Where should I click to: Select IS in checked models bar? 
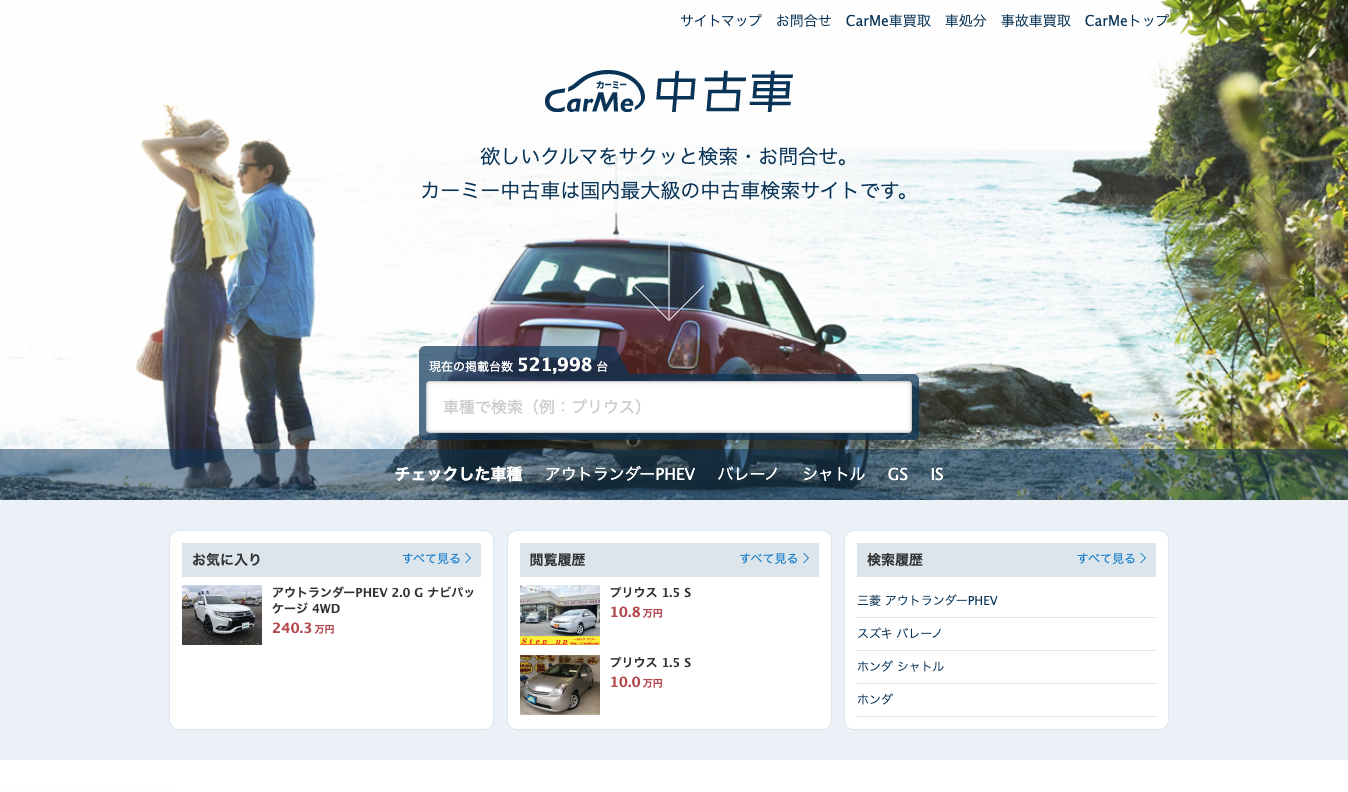[x=937, y=474]
